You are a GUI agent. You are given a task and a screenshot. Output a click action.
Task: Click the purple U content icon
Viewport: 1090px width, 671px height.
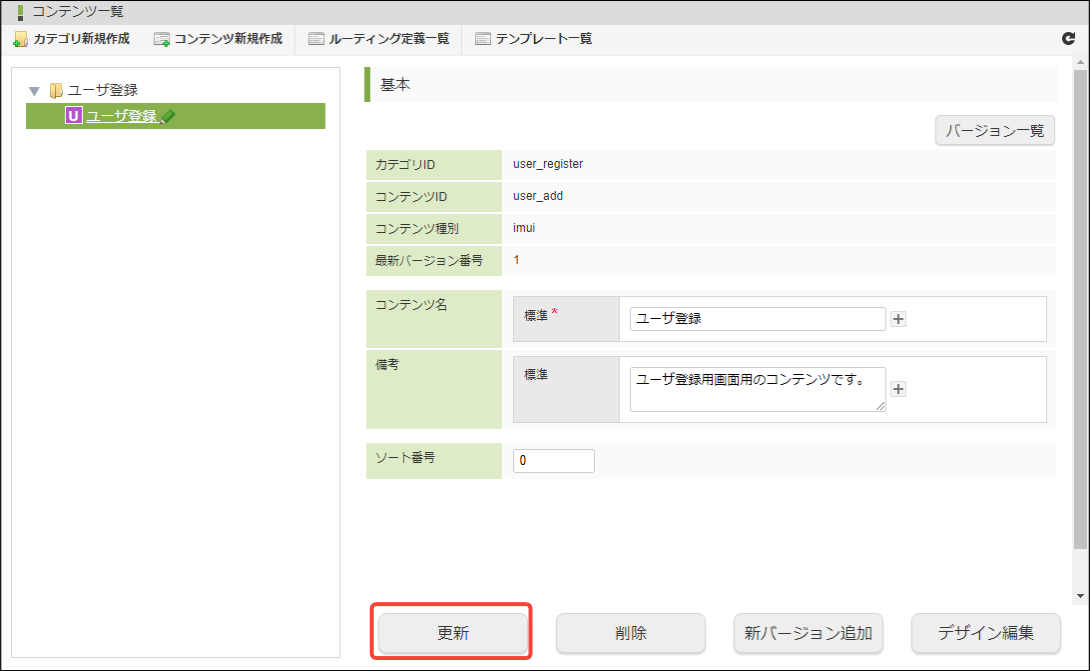pyautogui.click(x=73, y=115)
